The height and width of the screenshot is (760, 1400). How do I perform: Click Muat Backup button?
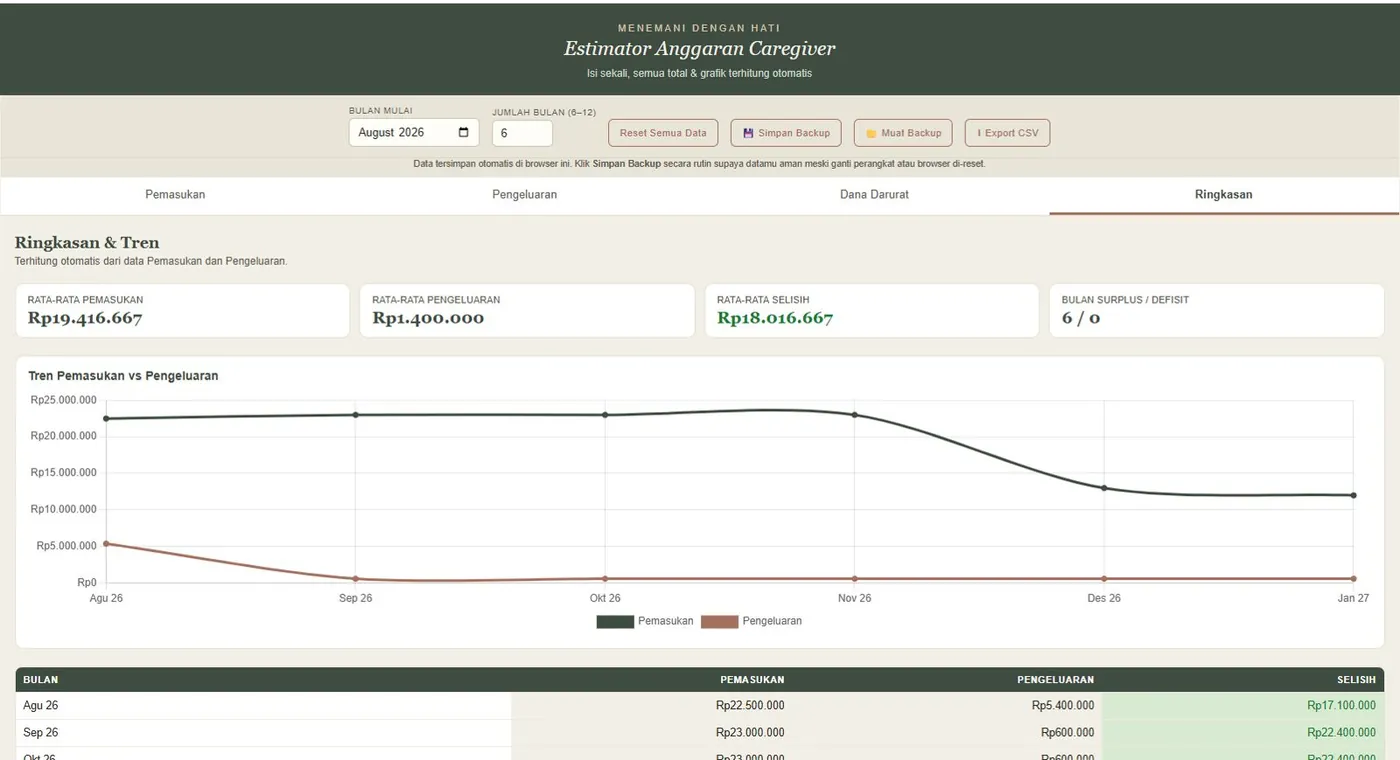(903, 133)
